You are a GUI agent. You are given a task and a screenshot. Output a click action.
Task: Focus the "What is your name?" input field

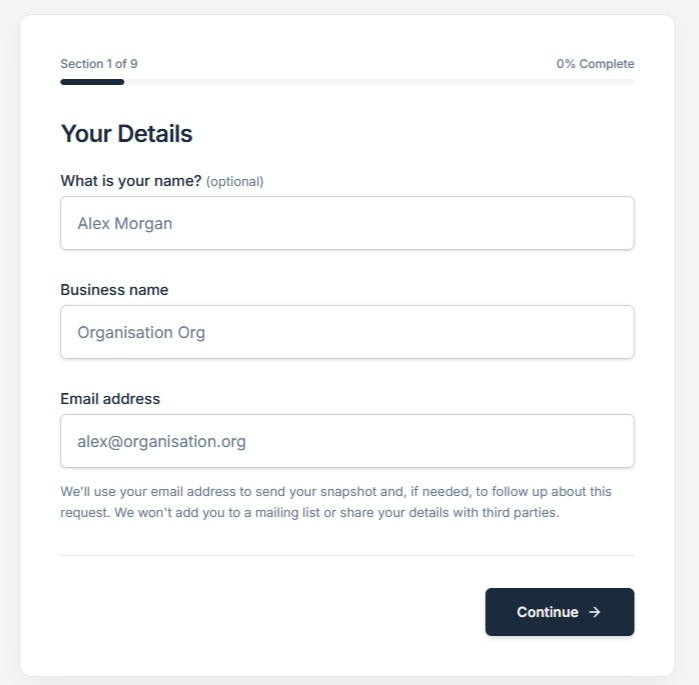346,223
